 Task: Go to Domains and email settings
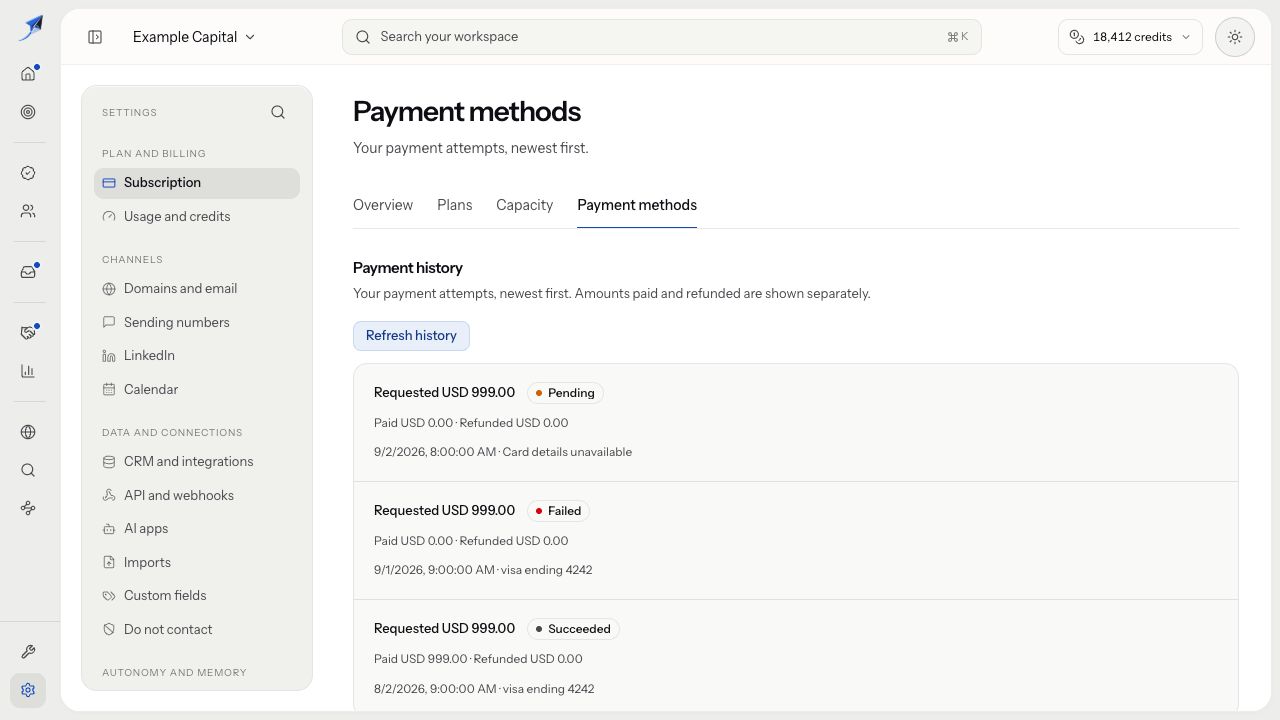click(197, 289)
